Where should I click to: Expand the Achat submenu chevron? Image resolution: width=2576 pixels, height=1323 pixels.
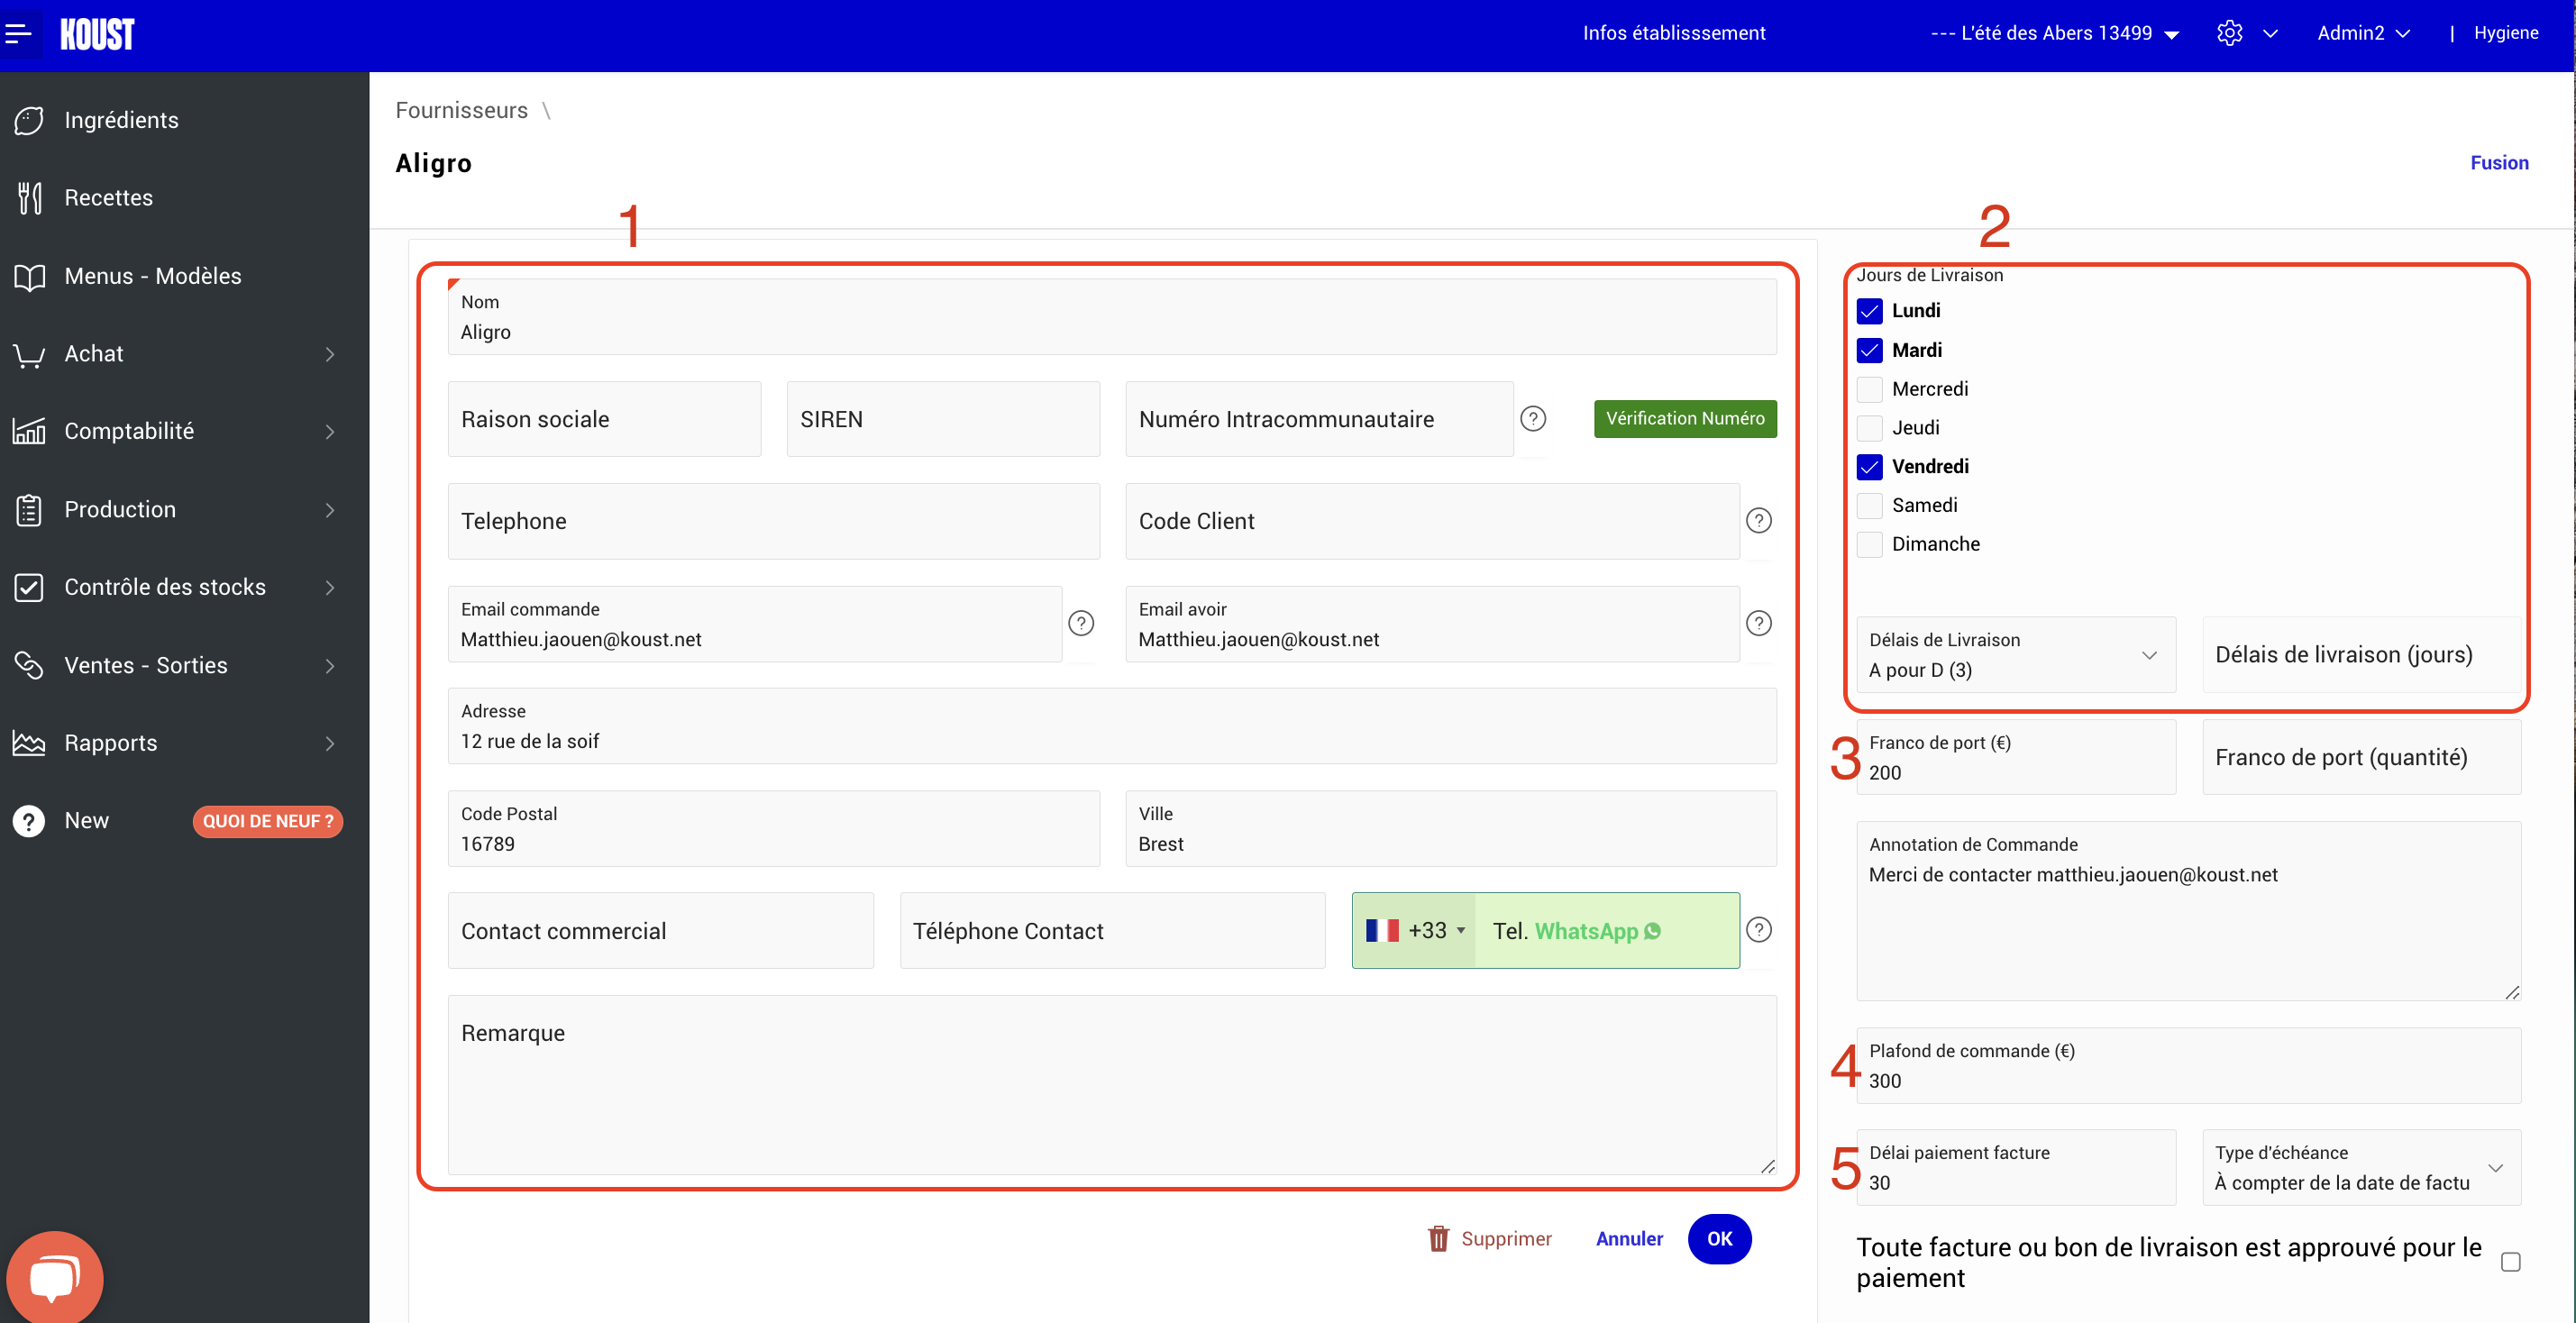pos(330,354)
